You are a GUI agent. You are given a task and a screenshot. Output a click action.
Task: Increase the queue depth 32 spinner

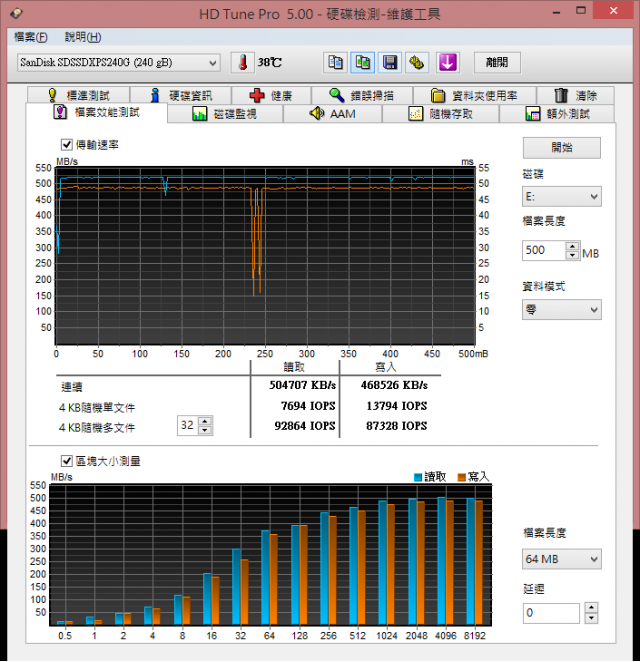205,421
